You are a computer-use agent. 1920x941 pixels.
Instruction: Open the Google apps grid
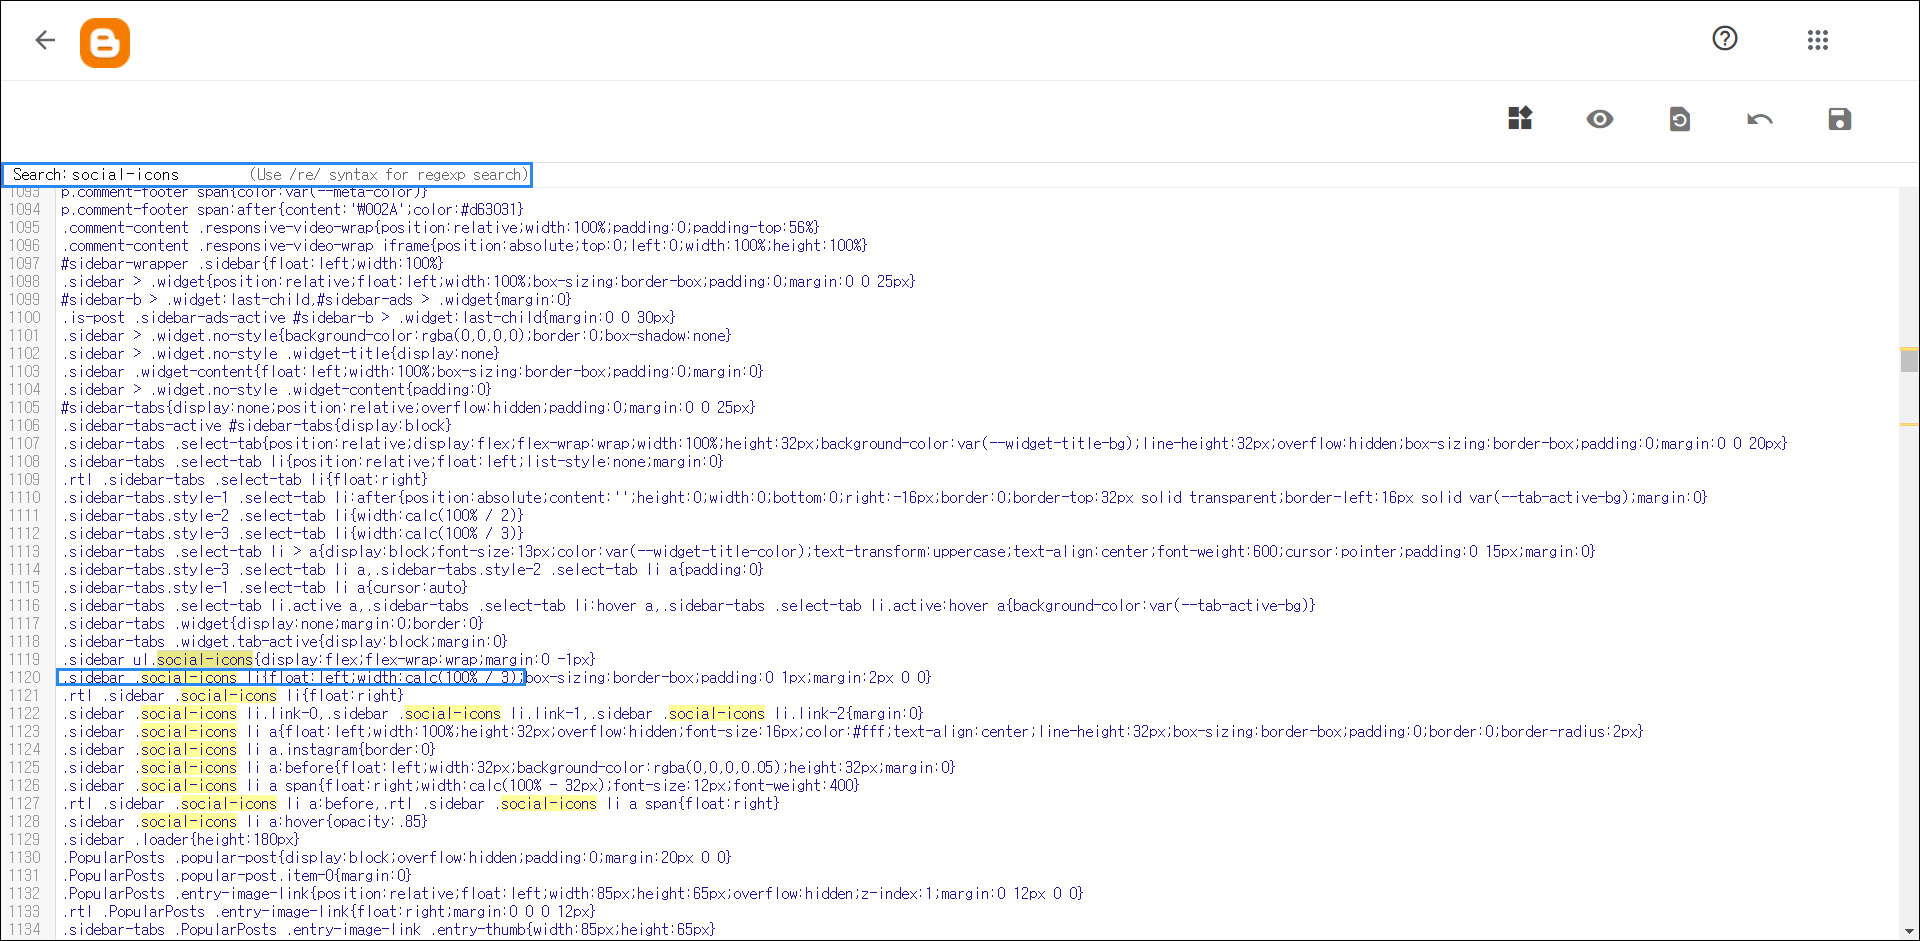point(1818,40)
